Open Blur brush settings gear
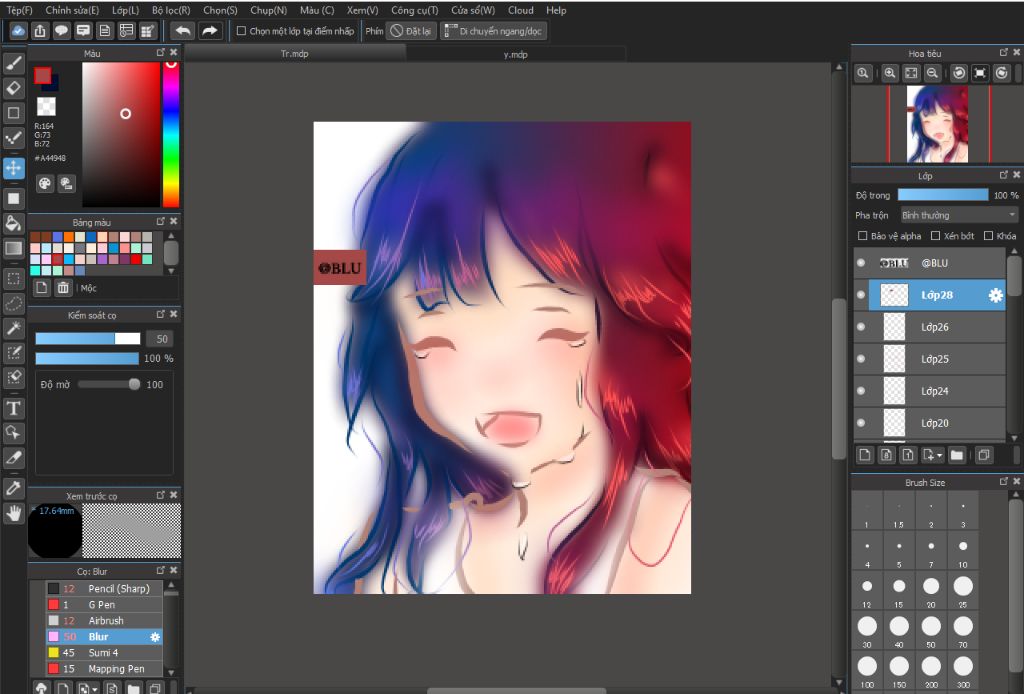Screen dimensions: 1024x694 (x=155, y=637)
